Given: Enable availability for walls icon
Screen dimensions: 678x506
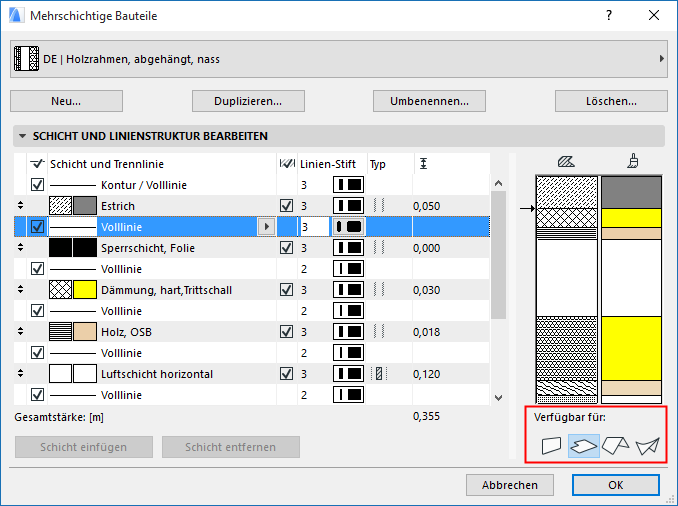Looking at the screenshot, I should click(x=551, y=445).
